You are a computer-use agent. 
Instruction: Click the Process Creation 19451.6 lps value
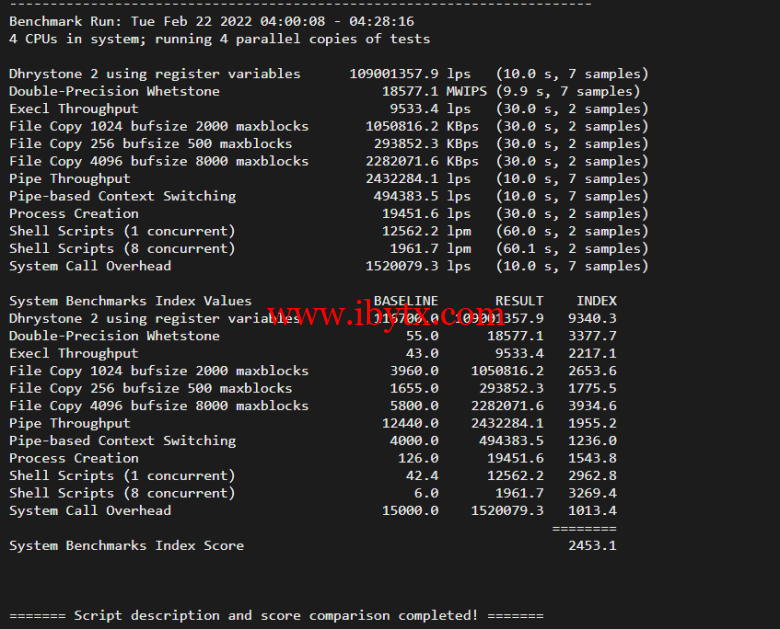click(x=410, y=213)
